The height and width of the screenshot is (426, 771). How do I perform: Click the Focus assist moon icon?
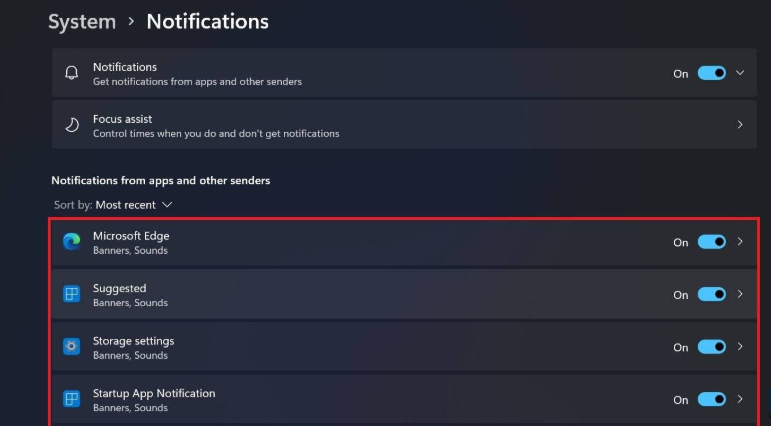[x=71, y=125]
